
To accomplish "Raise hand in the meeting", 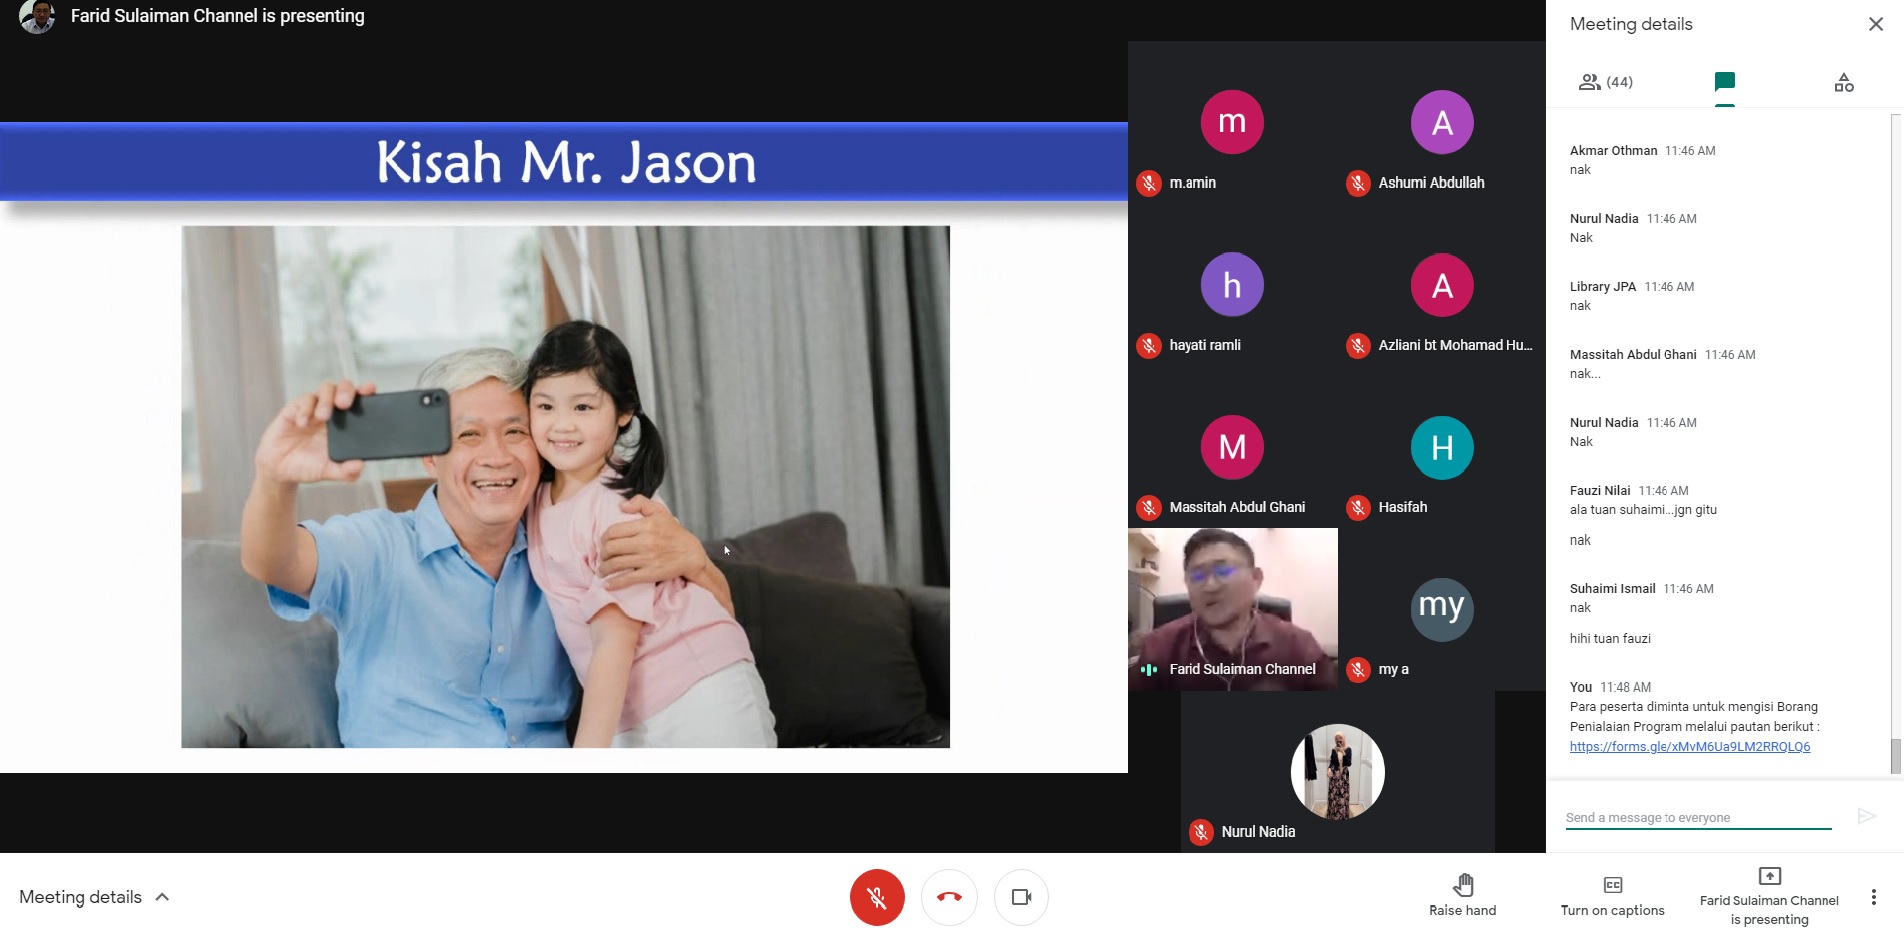I will [x=1463, y=896].
